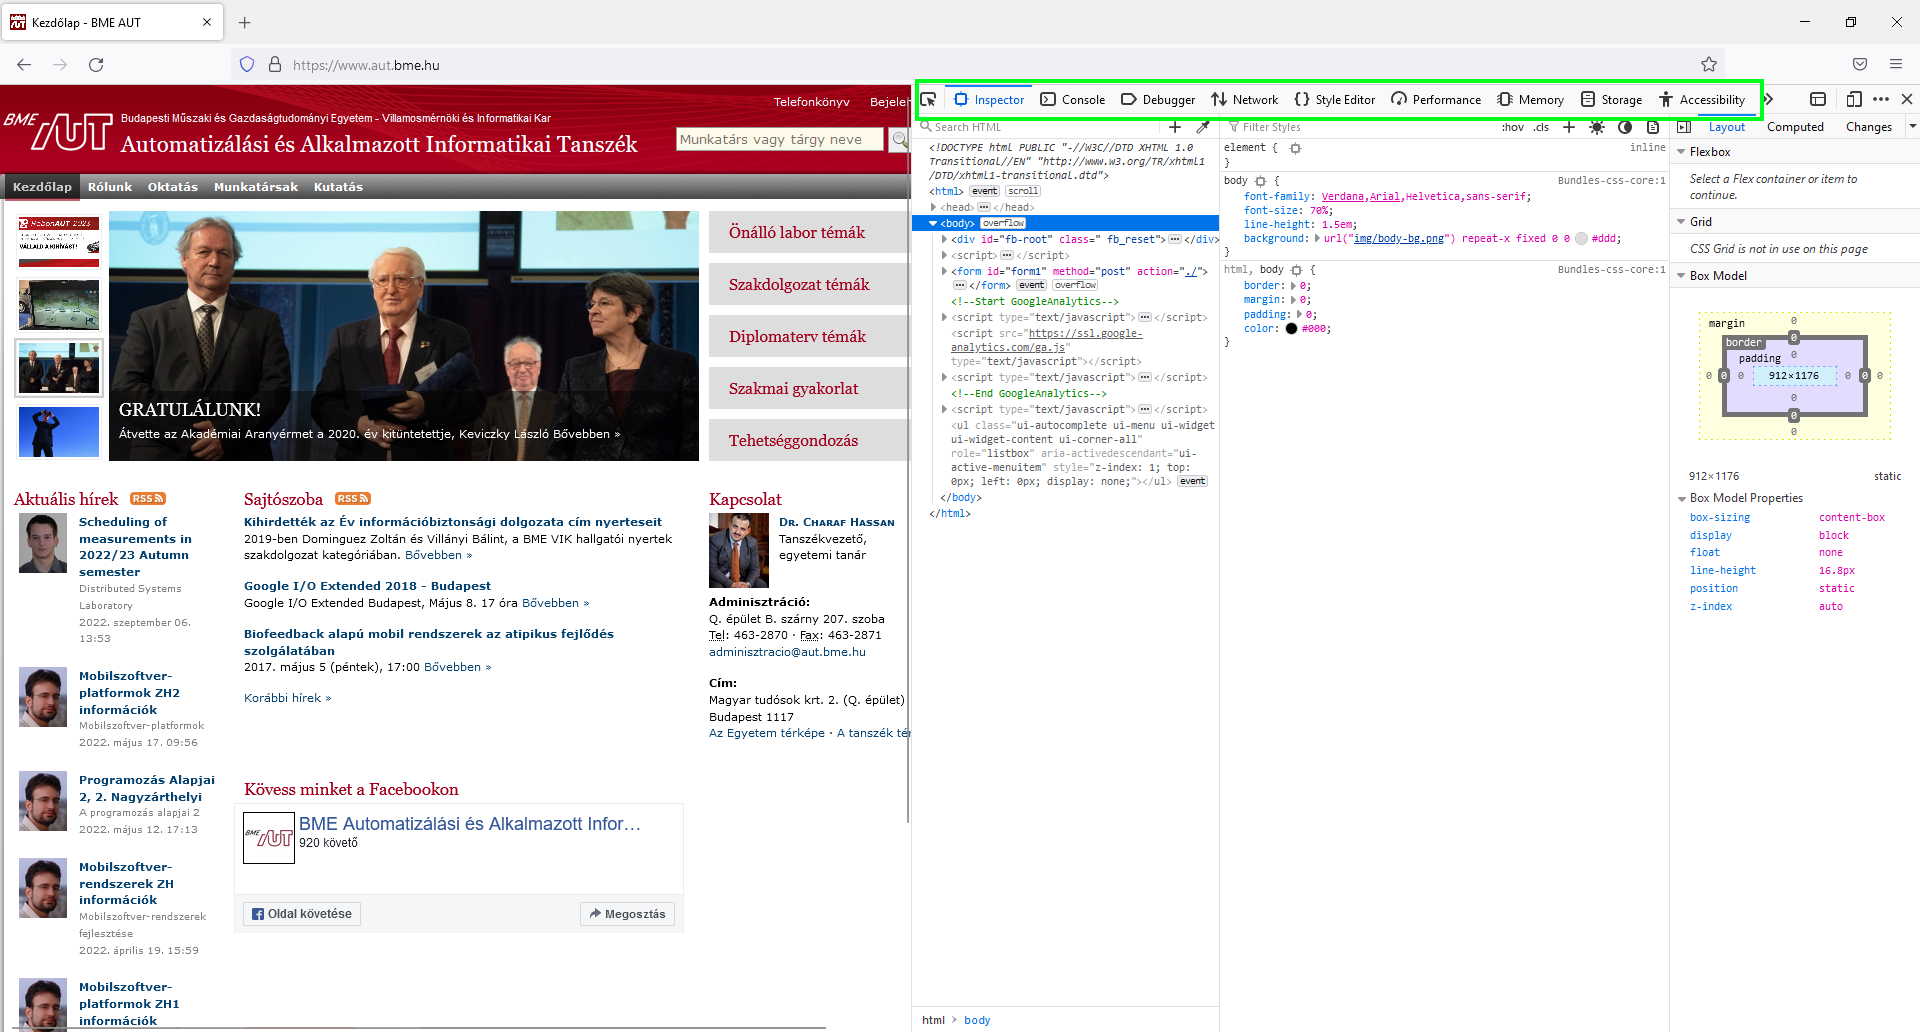Click the RSS icon next to Aktuális hírek

pos(148,499)
